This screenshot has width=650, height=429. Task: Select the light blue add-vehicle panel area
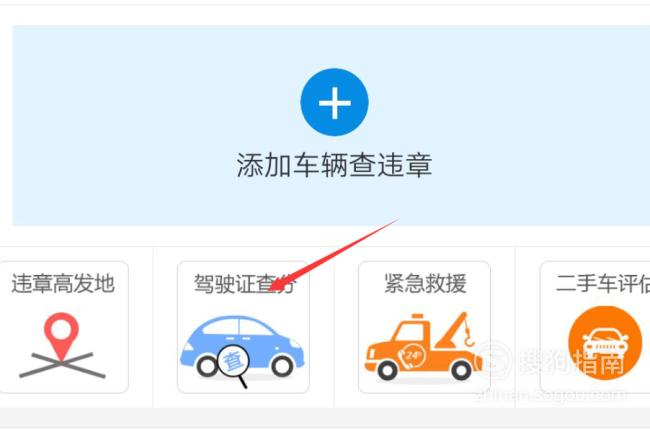tap(331, 126)
